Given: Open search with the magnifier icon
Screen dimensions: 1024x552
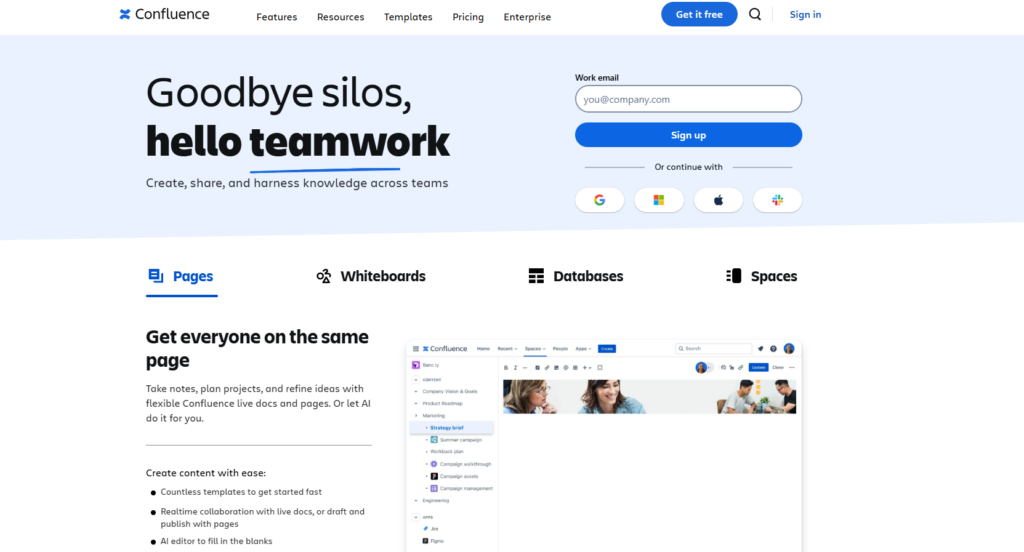Looking at the screenshot, I should 755,15.
